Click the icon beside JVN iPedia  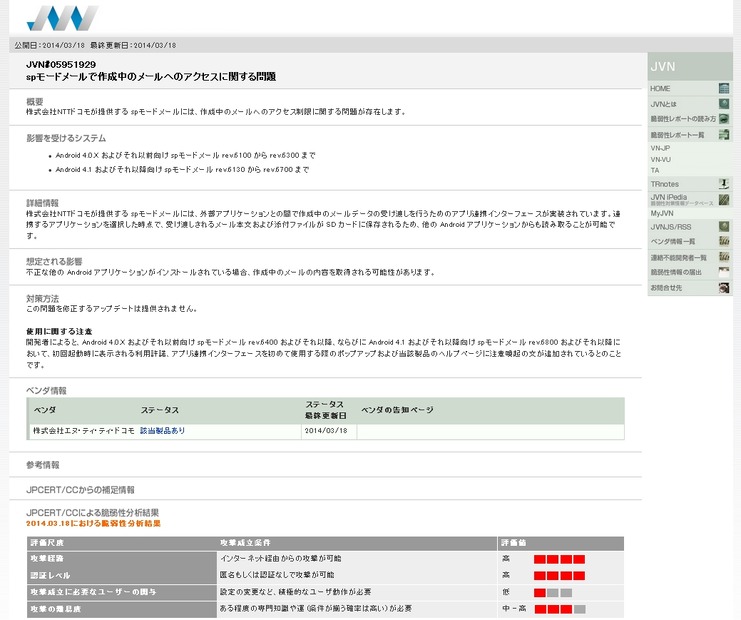point(724,199)
